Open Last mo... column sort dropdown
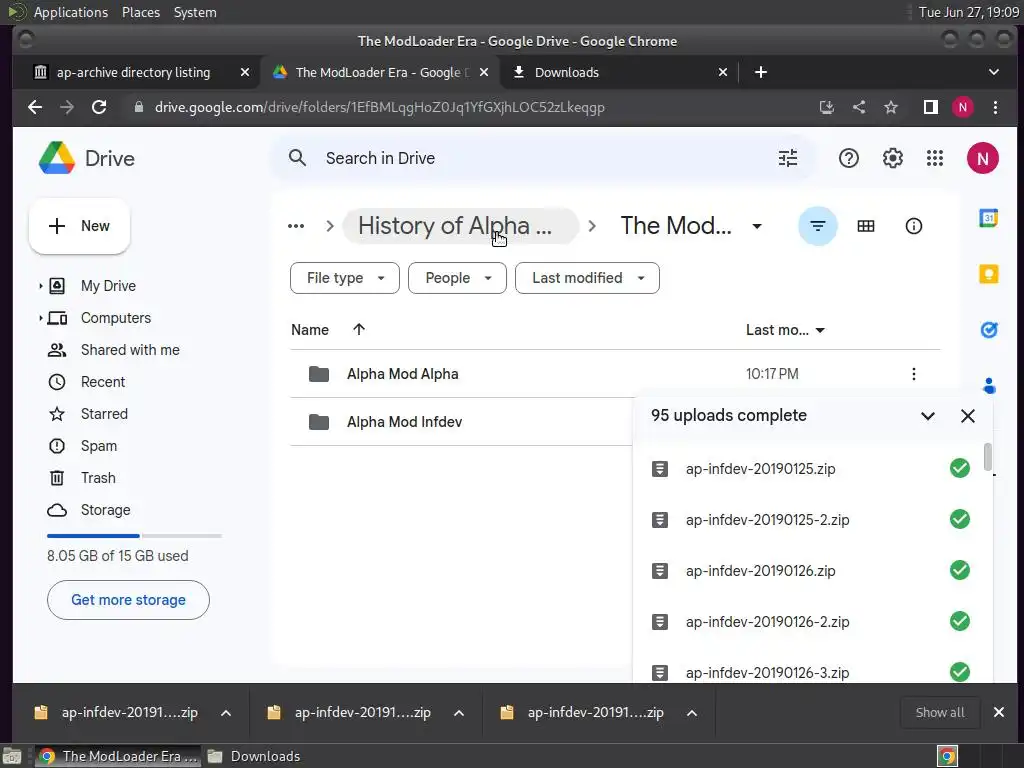Screen dimensions: 1024x768 point(820,330)
